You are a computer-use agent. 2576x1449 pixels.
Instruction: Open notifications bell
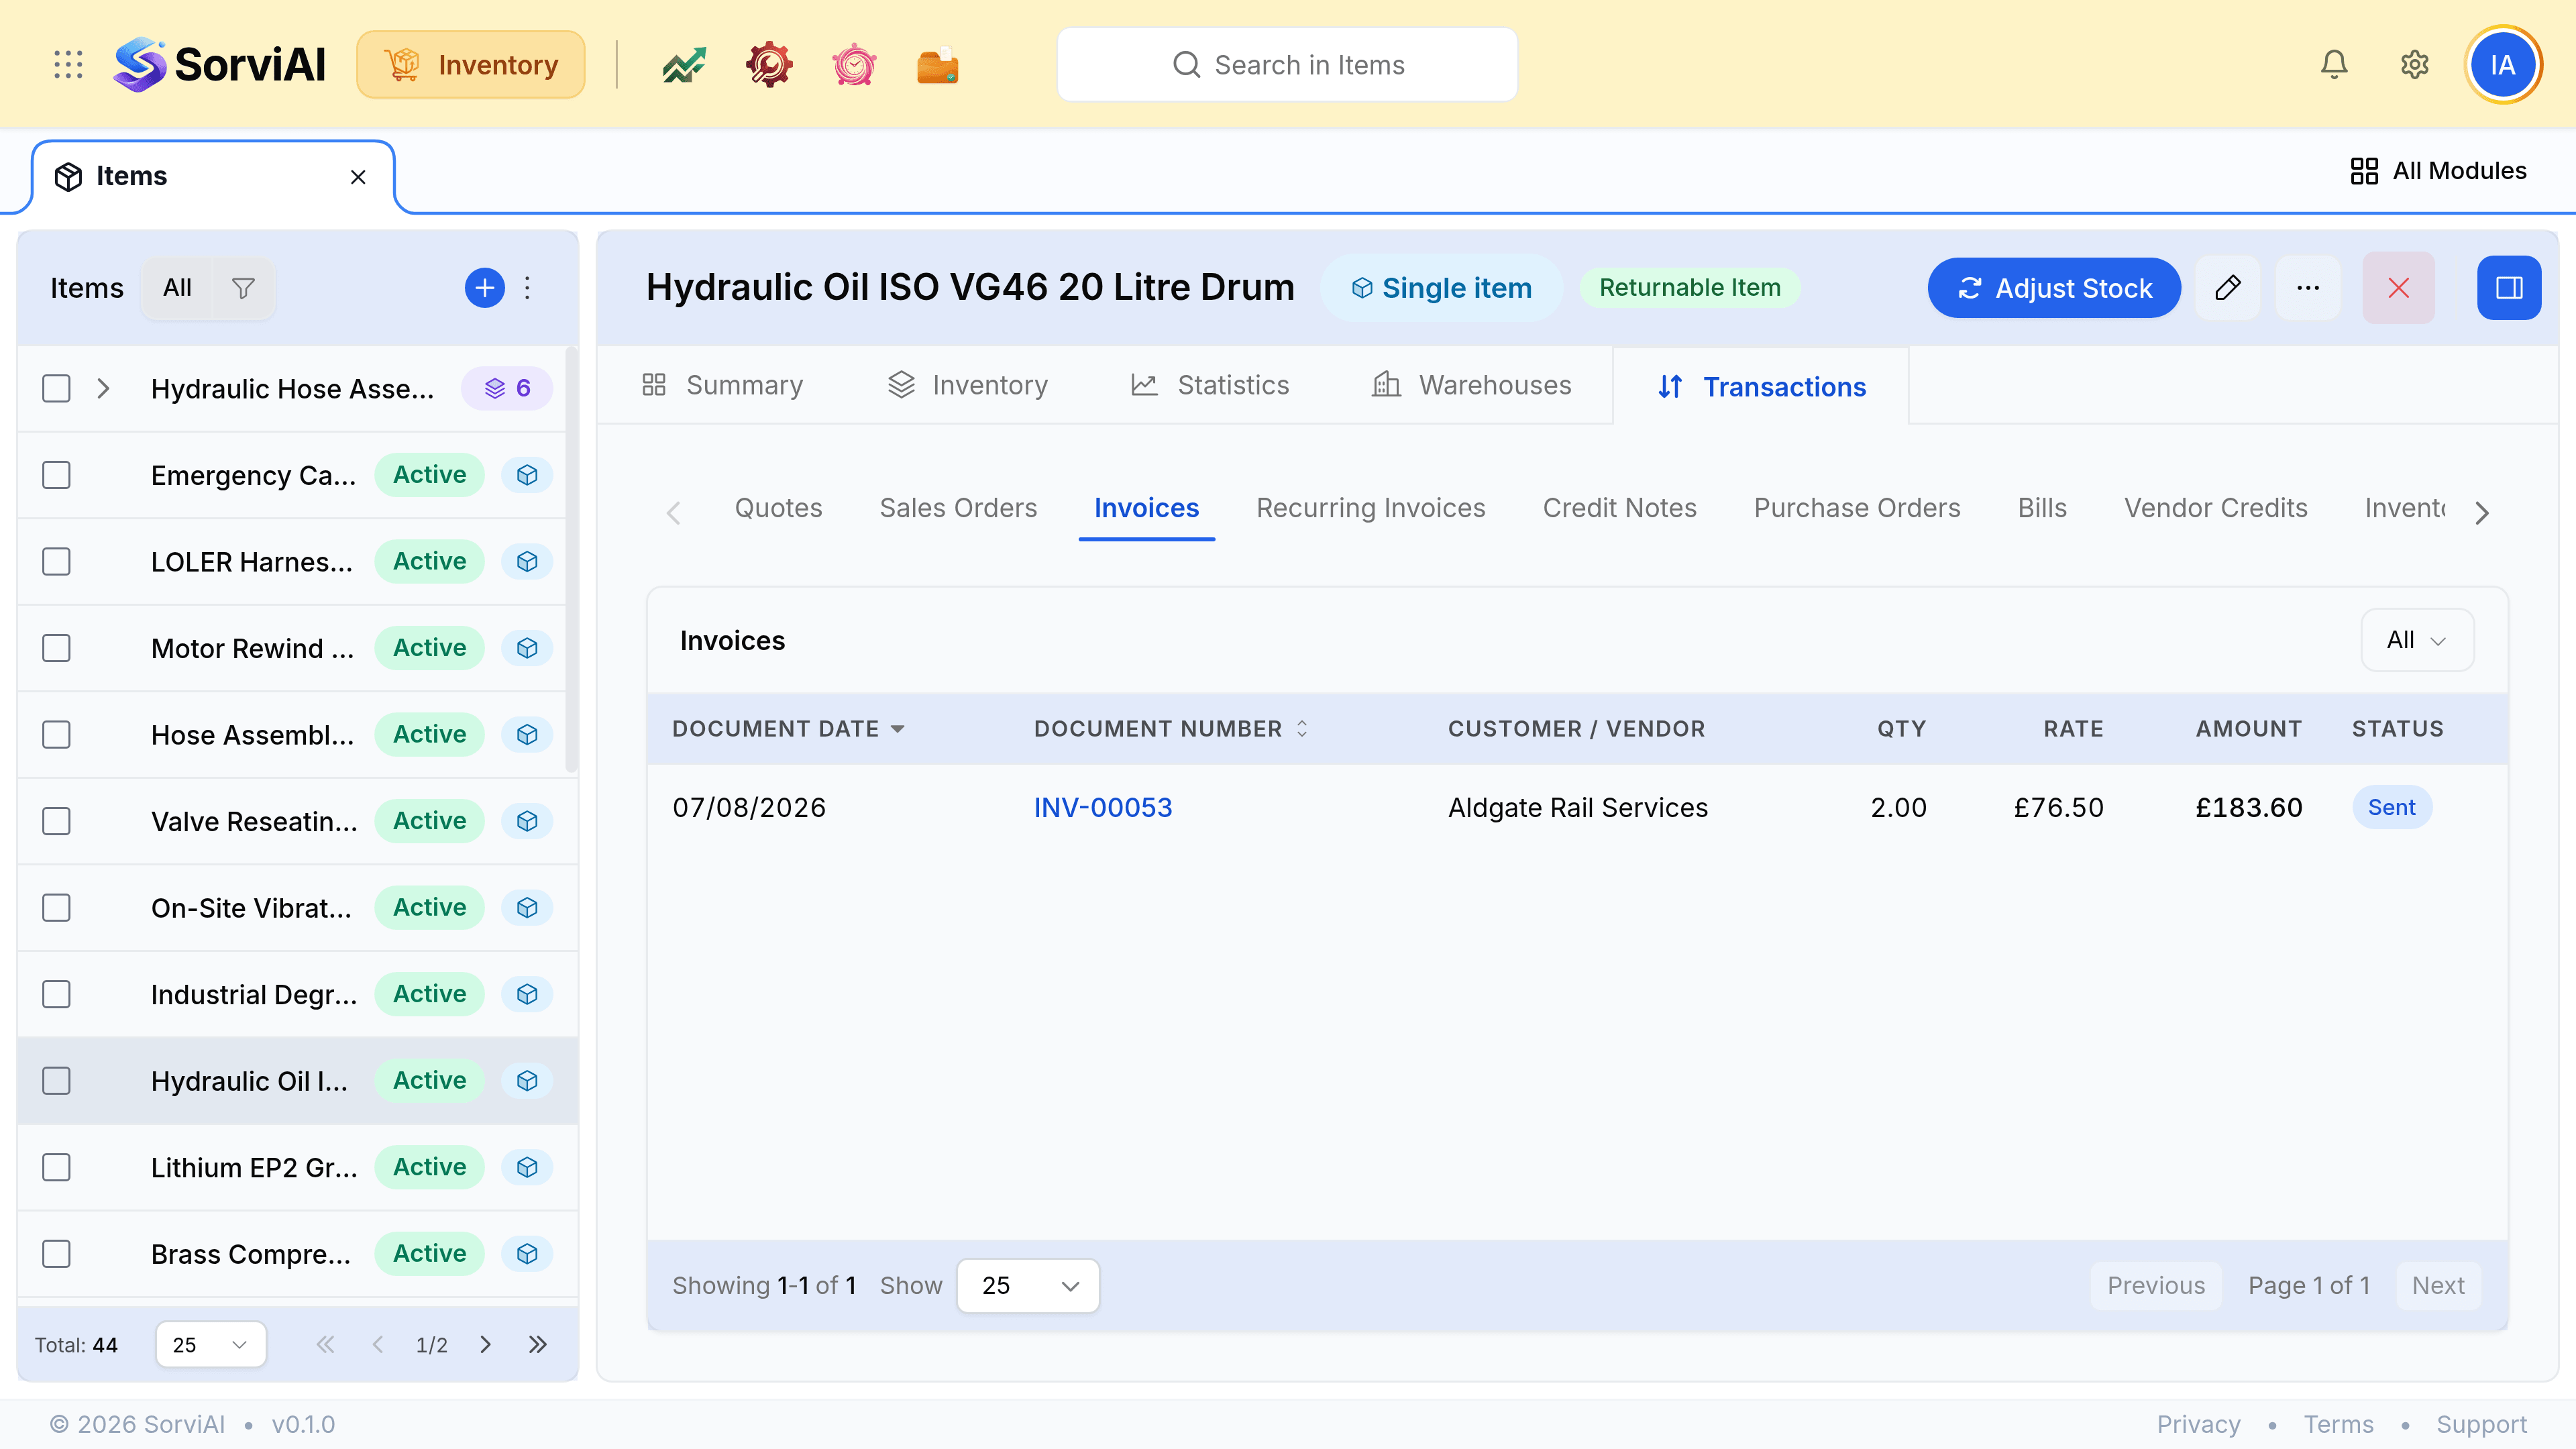coord(2334,65)
